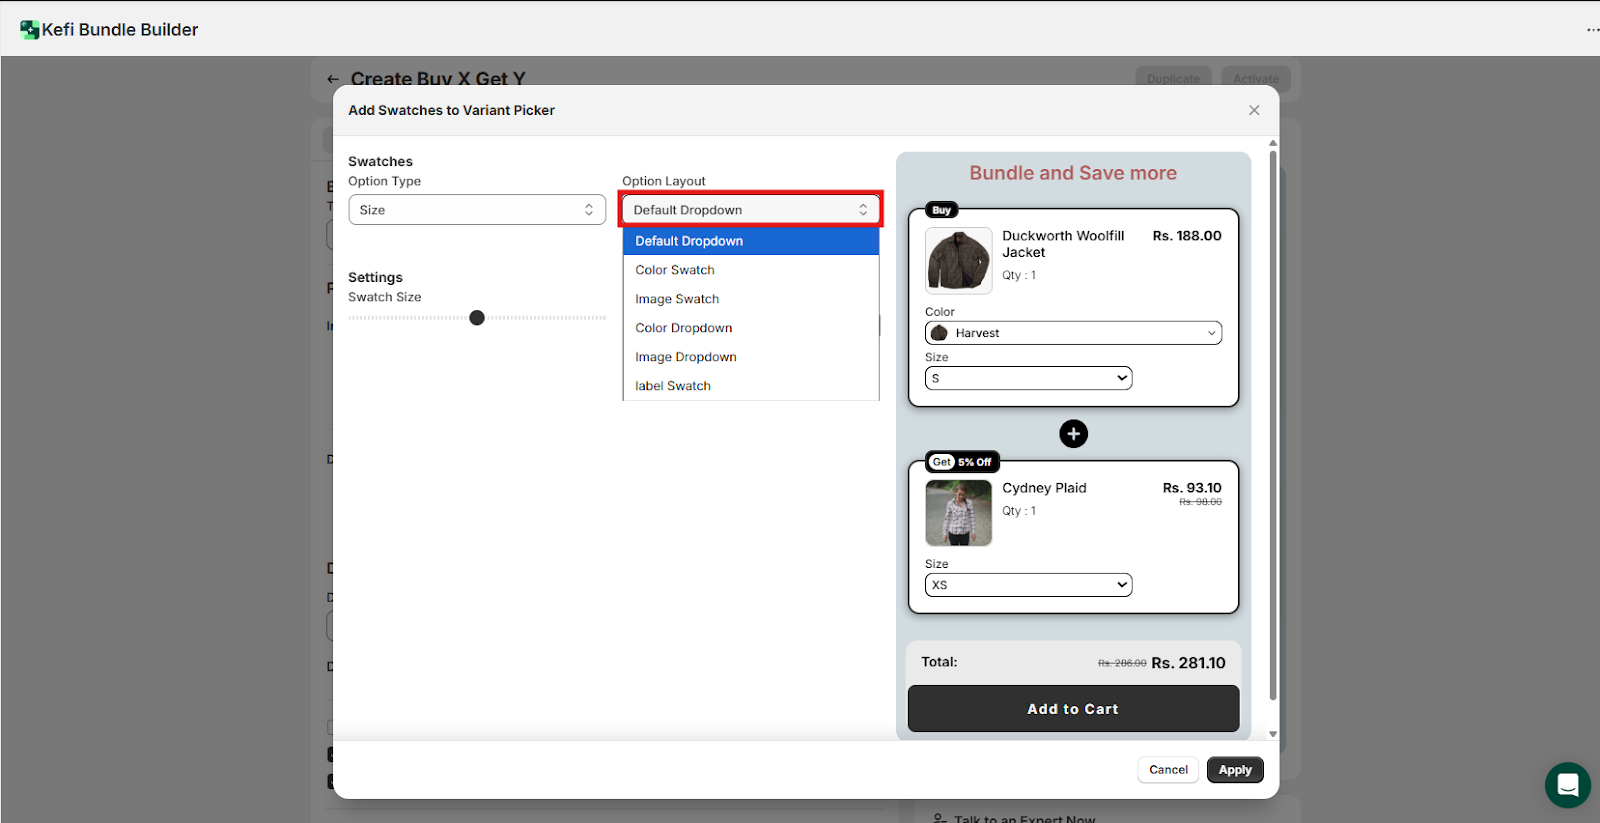The height and width of the screenshot is (823, 1600).
Task: Close the Add Swatches dialog
Action: (1254, 110)
